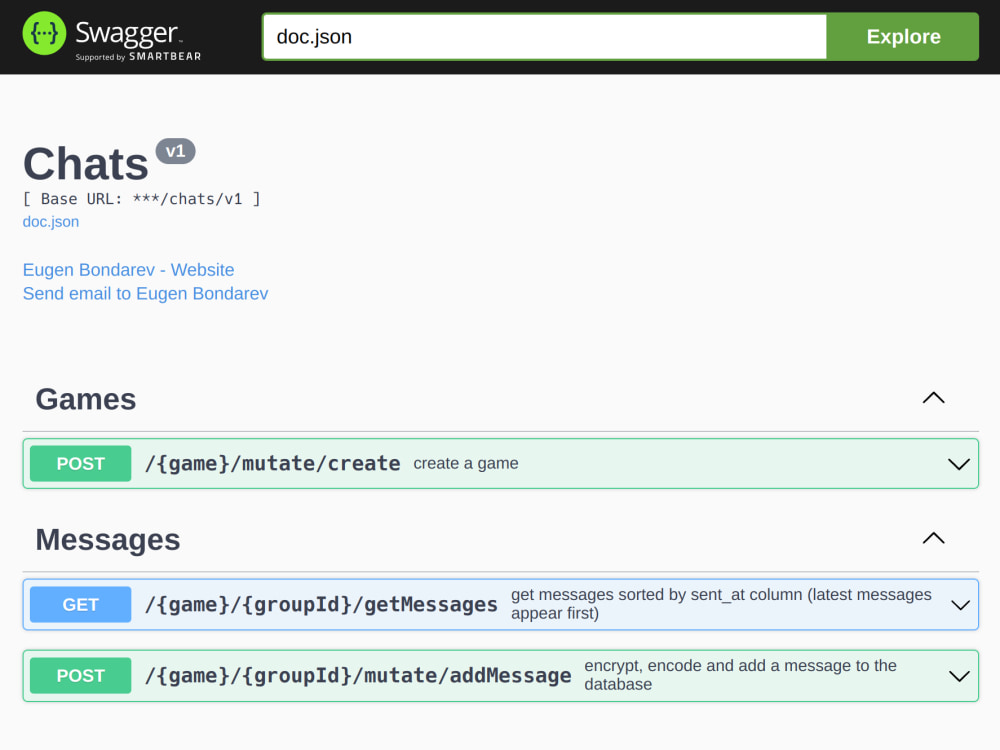
Task: Collapse the Messages section
Action: (x=933, y=538)
